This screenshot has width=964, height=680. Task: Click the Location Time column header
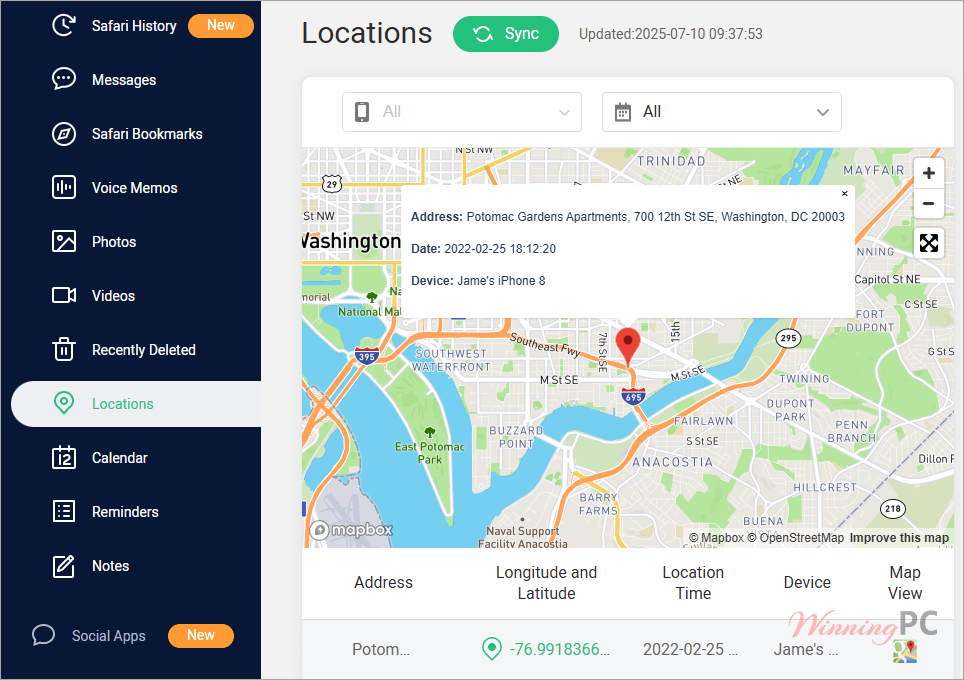693,583
